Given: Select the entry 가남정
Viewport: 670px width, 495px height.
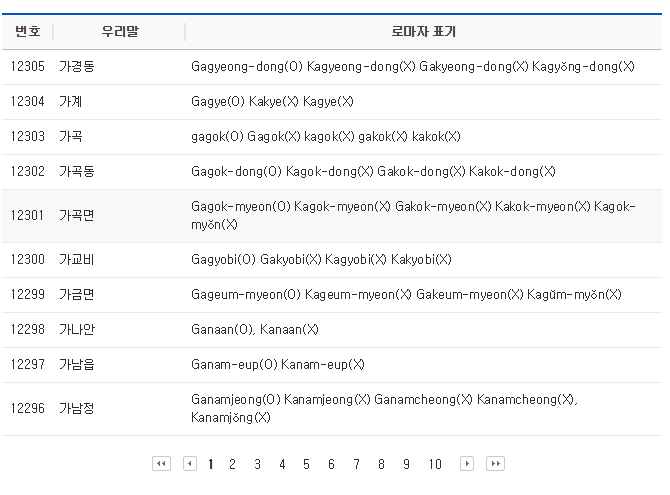Looking at the screenshot, I should 76,409.
